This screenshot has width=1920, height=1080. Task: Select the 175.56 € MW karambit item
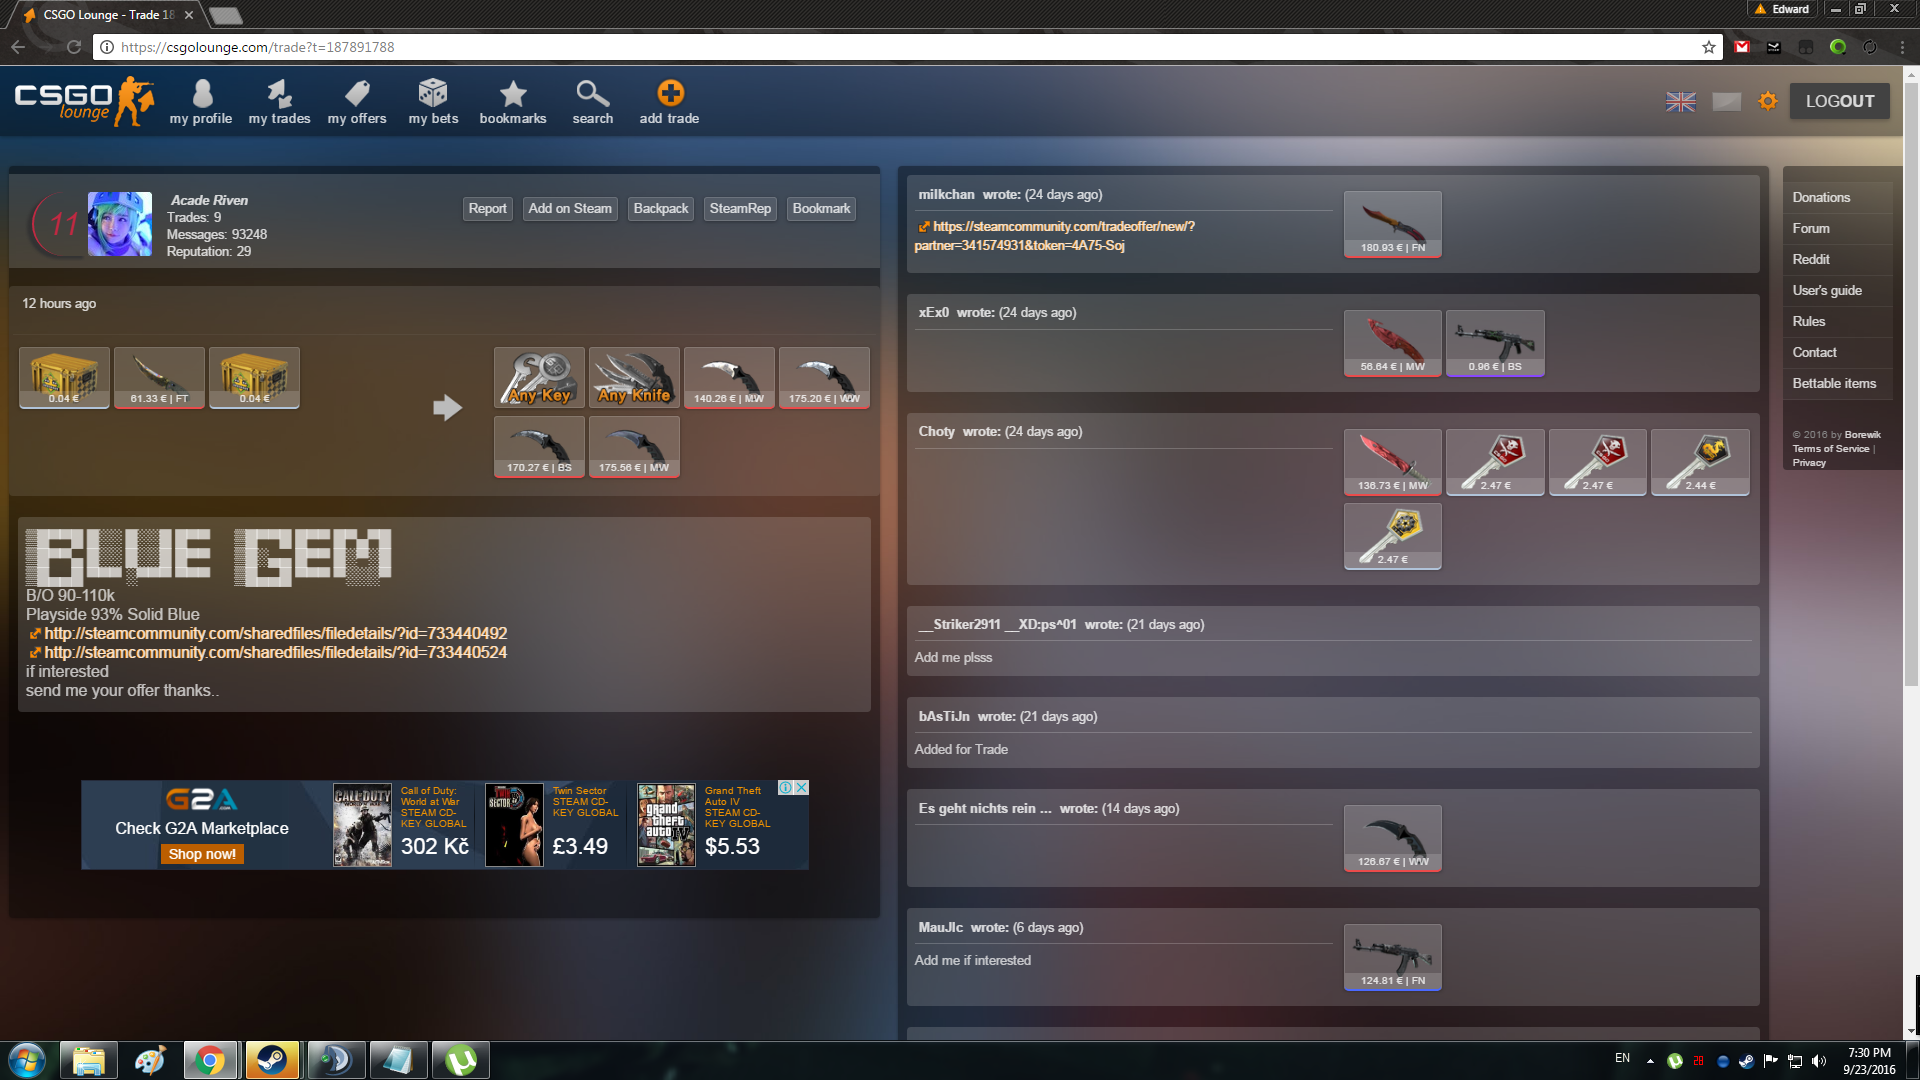click(x=634, y=446)
